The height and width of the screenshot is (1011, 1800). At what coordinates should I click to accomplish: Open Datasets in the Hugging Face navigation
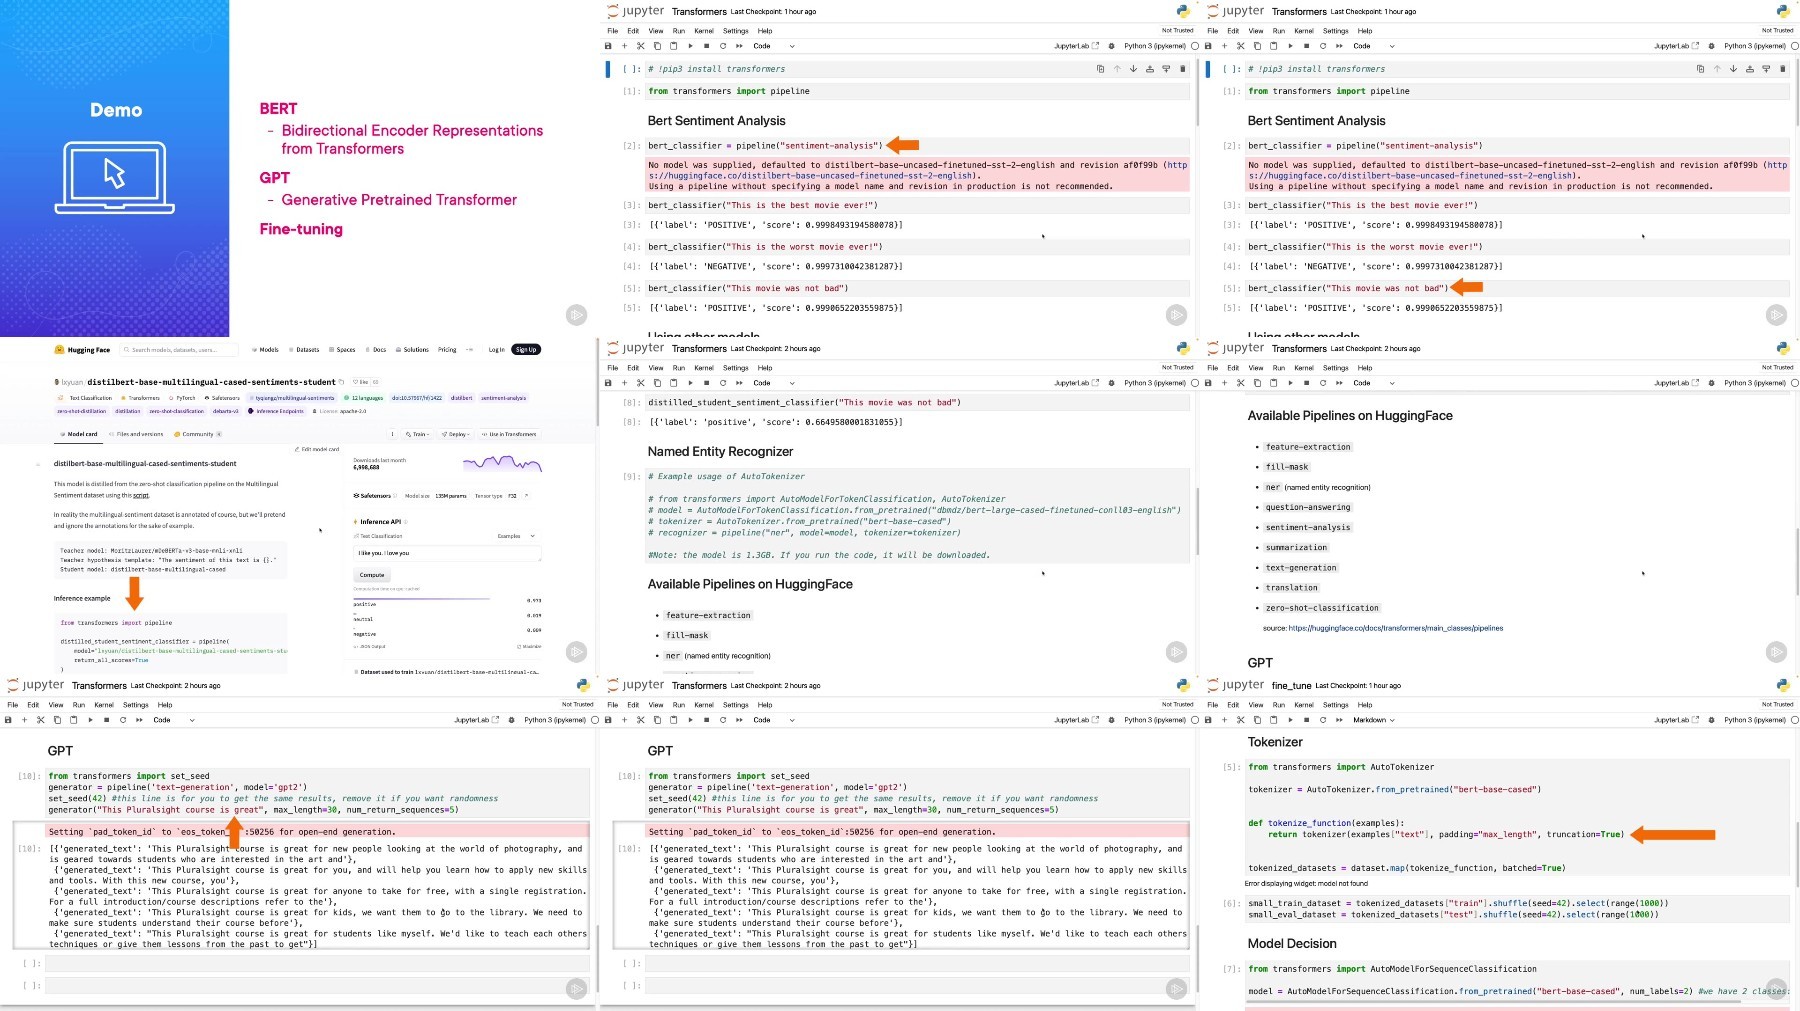click(x=304, y=350)
